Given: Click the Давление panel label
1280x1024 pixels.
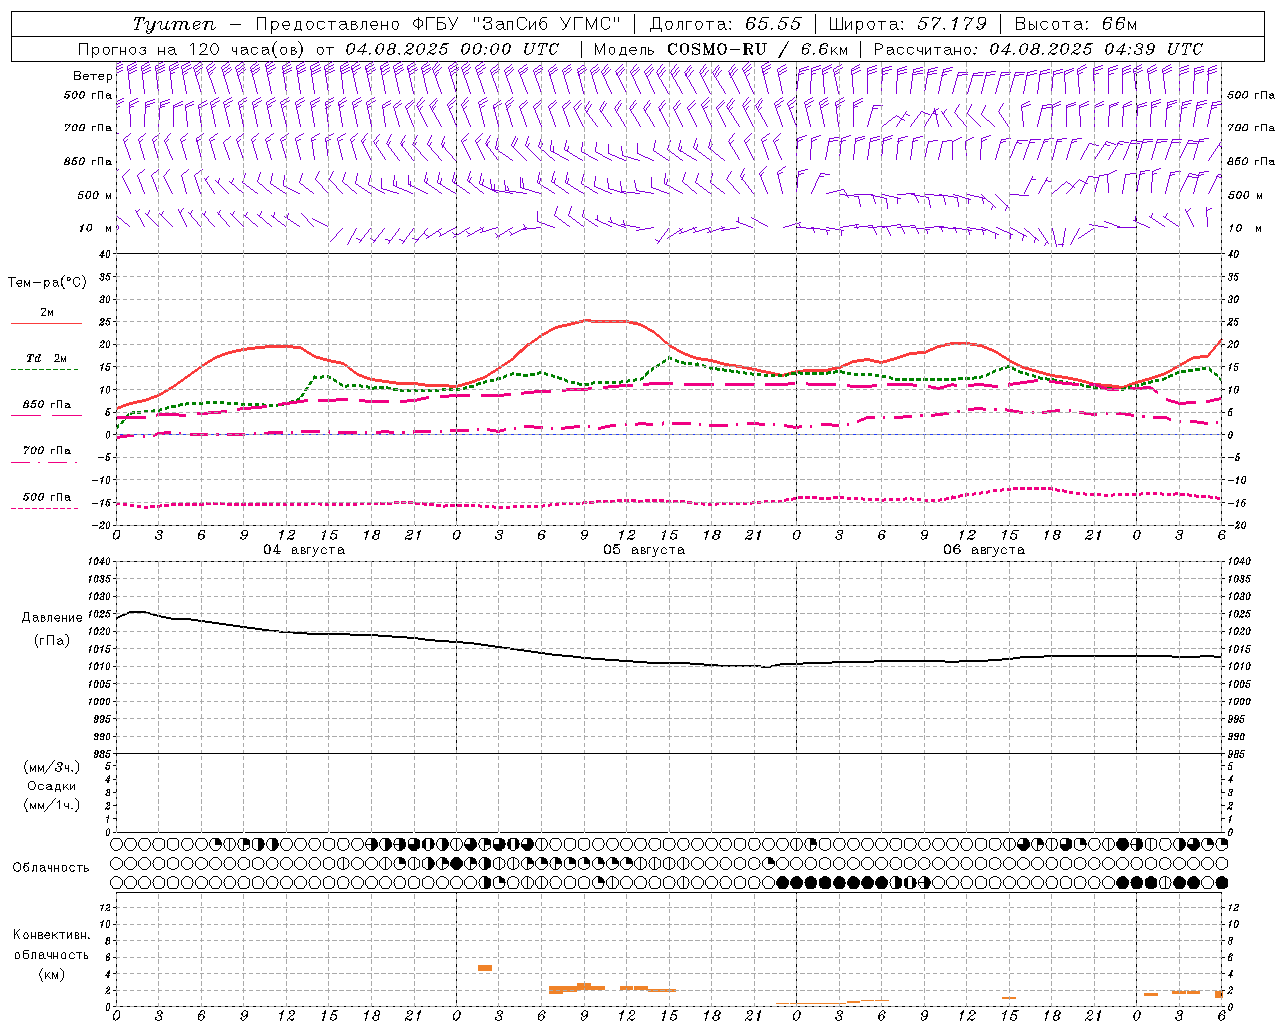Looking at the screenshot, I should 52,618.
